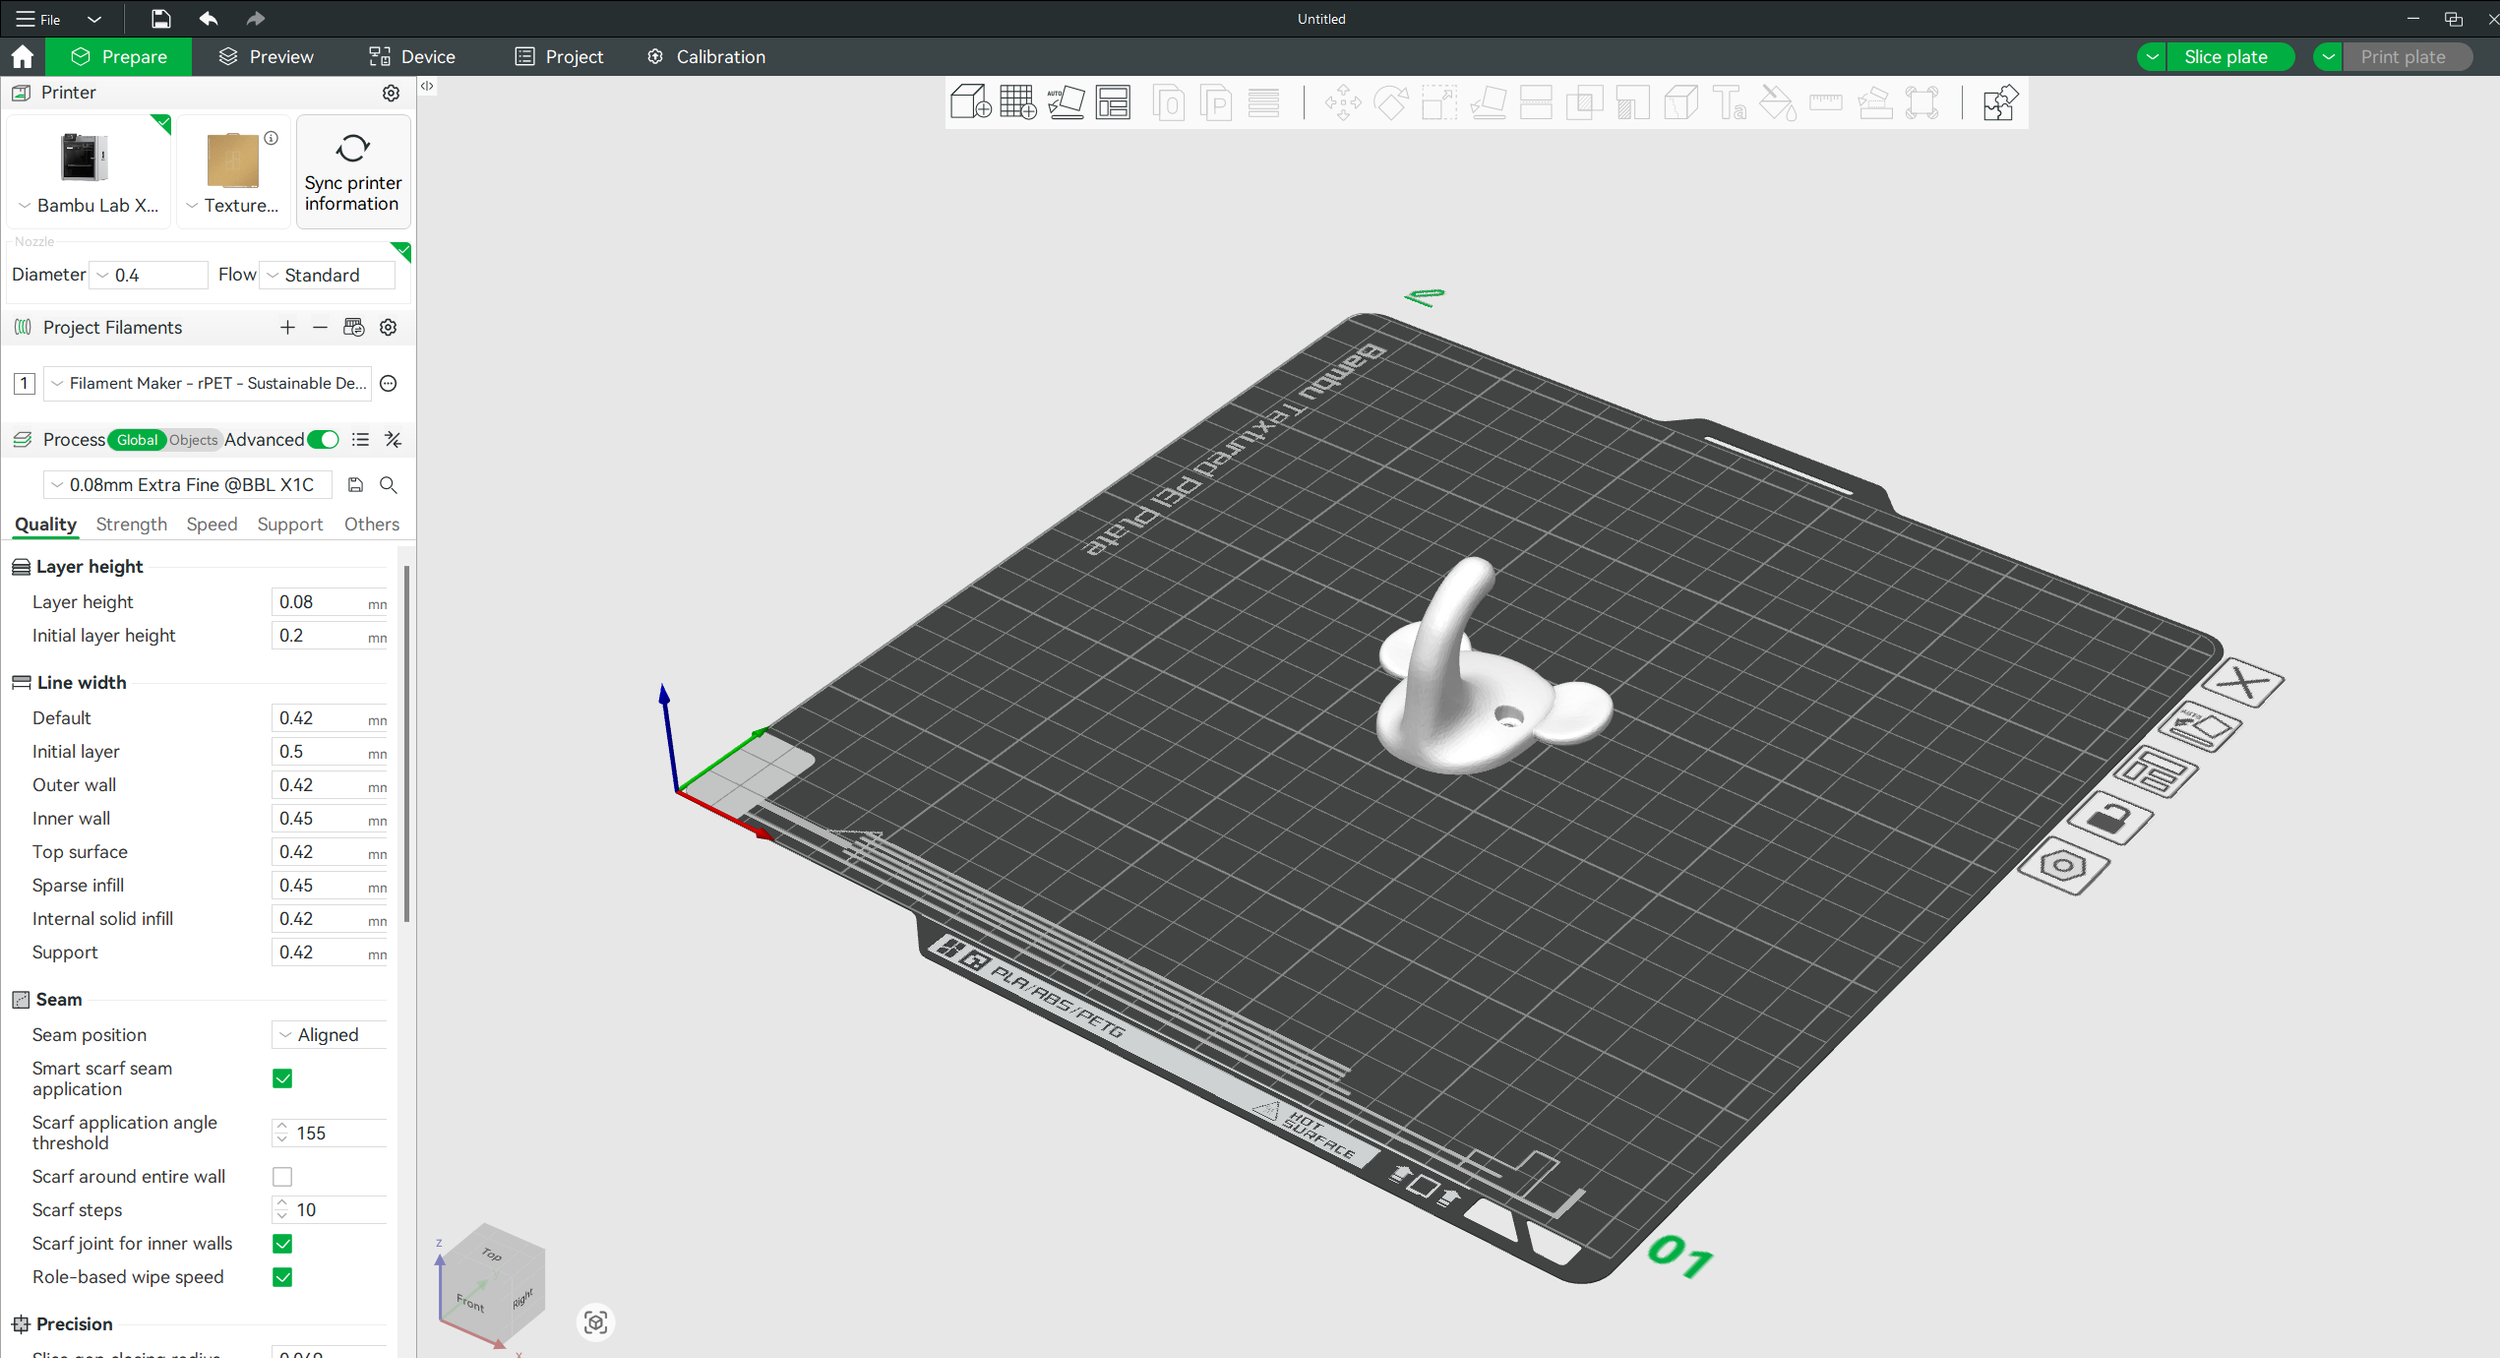
Task: Toggle the Advanced mode switch
Action: click(x=323, y=440)
